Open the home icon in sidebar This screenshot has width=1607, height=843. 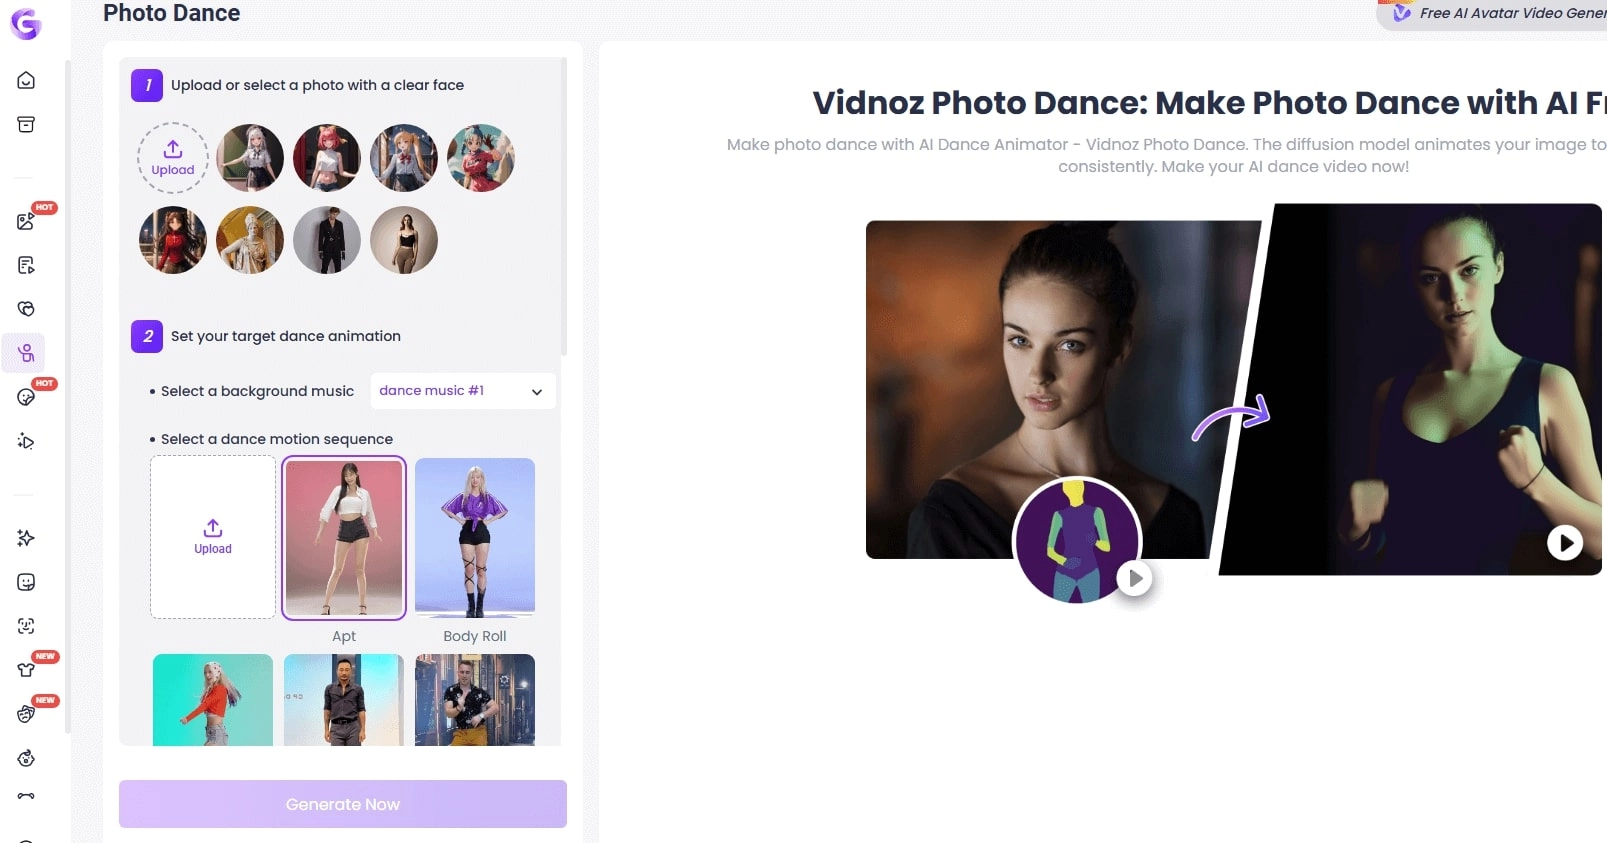tap(26, 80)
